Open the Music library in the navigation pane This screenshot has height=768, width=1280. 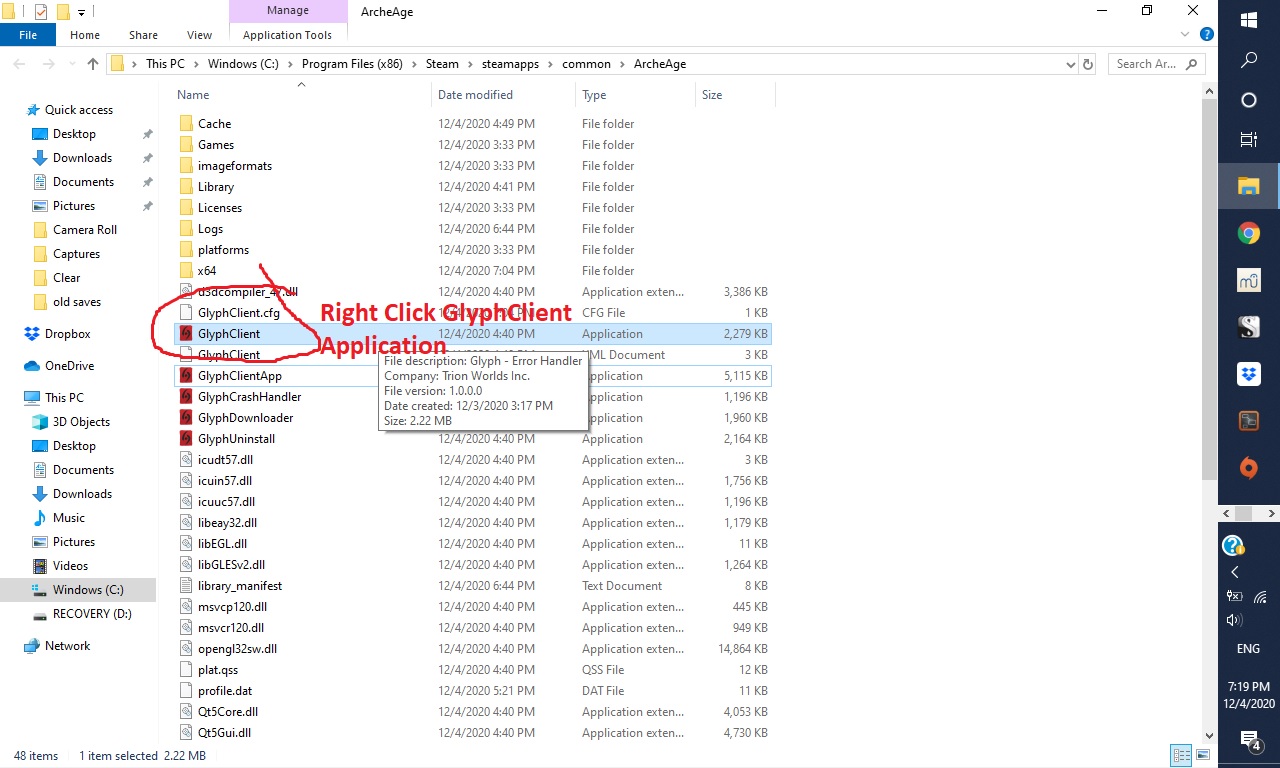68,518
